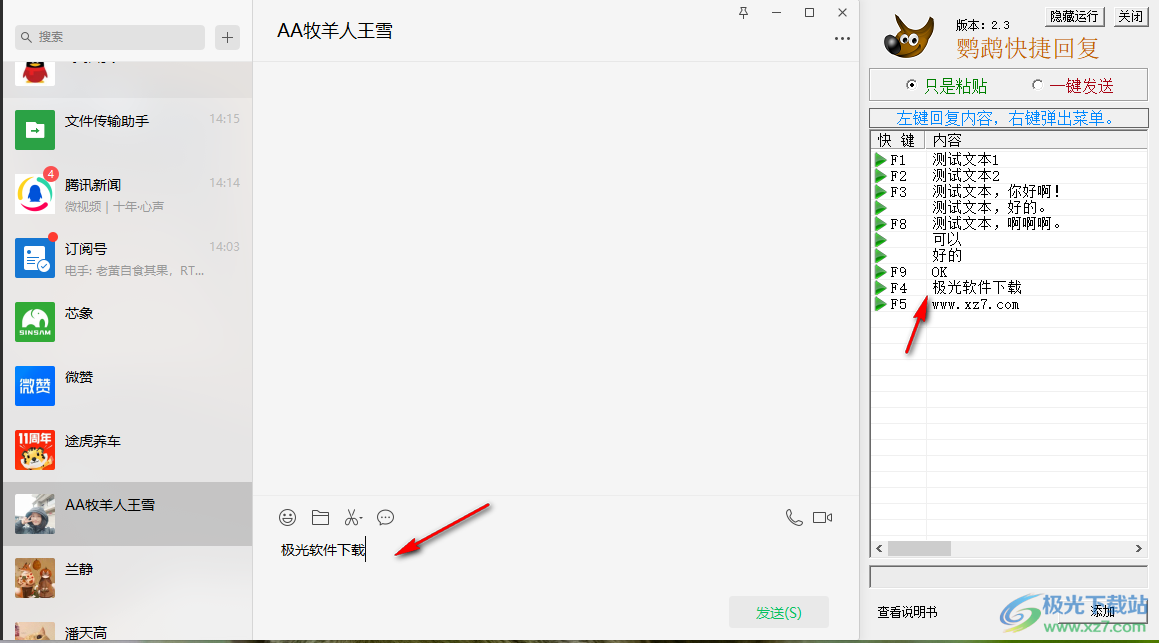Select reply 极光软件下载 in list

click(x=976, y=288)
